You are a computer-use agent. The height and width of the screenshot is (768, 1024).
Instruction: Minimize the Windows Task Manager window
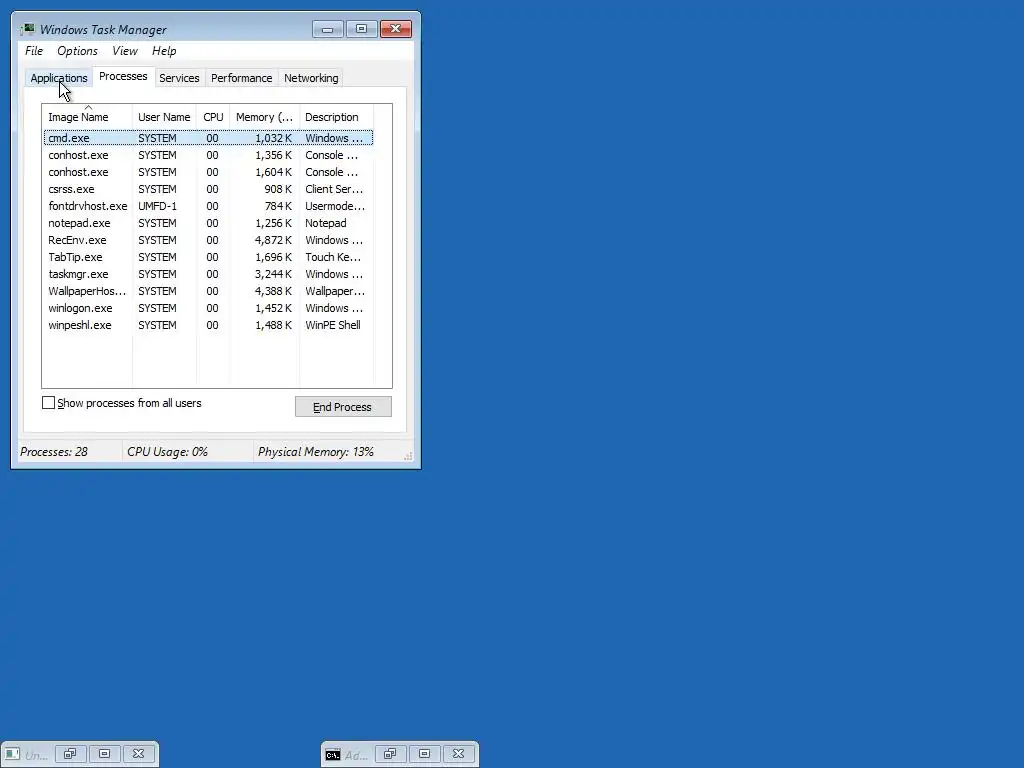327,29
